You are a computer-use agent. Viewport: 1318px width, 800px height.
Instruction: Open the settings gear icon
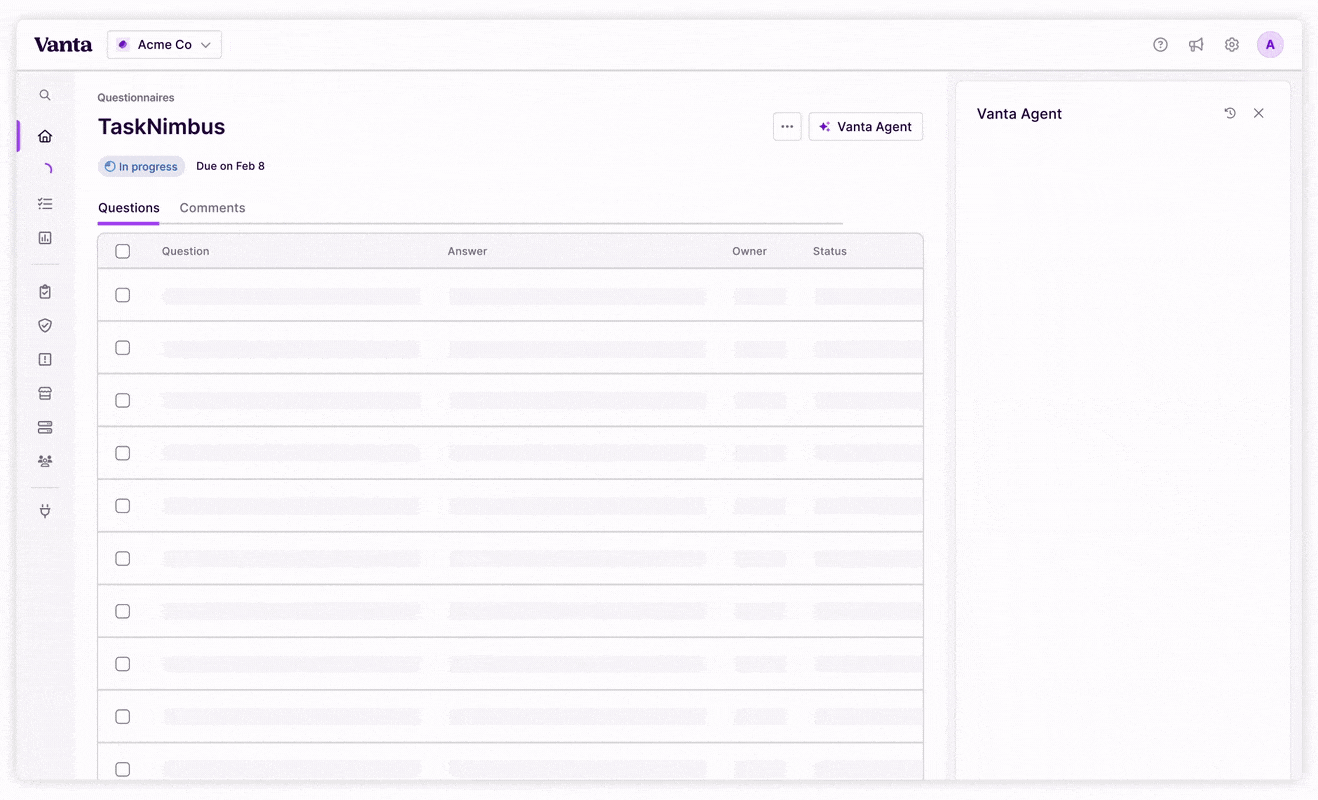pos(1232,45)
